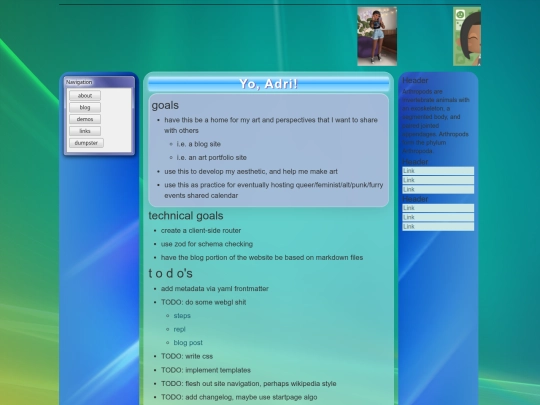Click add metadata via yaml frontmatter
The image size is (540, 405).
click(x=215, y=289)
